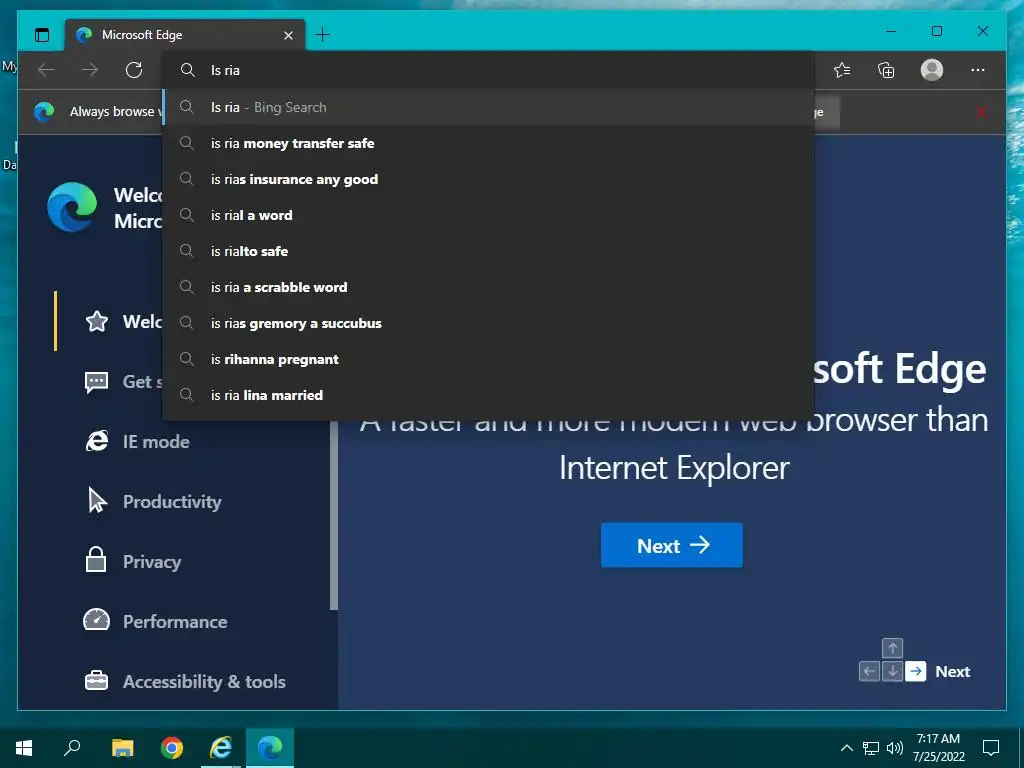Screen dimensions: 1024x768
Task: Open the Collections icon
Action: [x=886, y=70]
